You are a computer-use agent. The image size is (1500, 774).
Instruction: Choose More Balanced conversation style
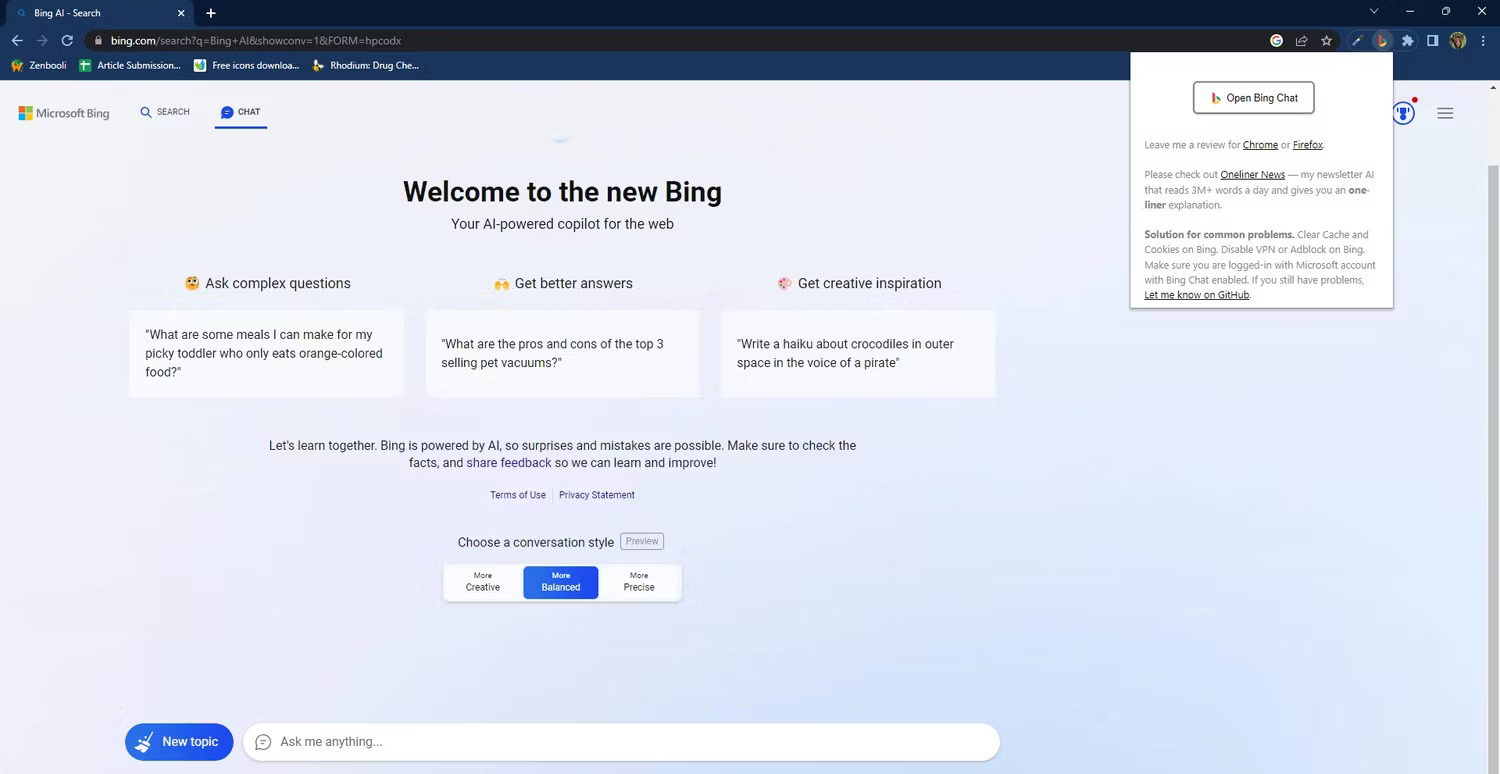pos(561,582)
